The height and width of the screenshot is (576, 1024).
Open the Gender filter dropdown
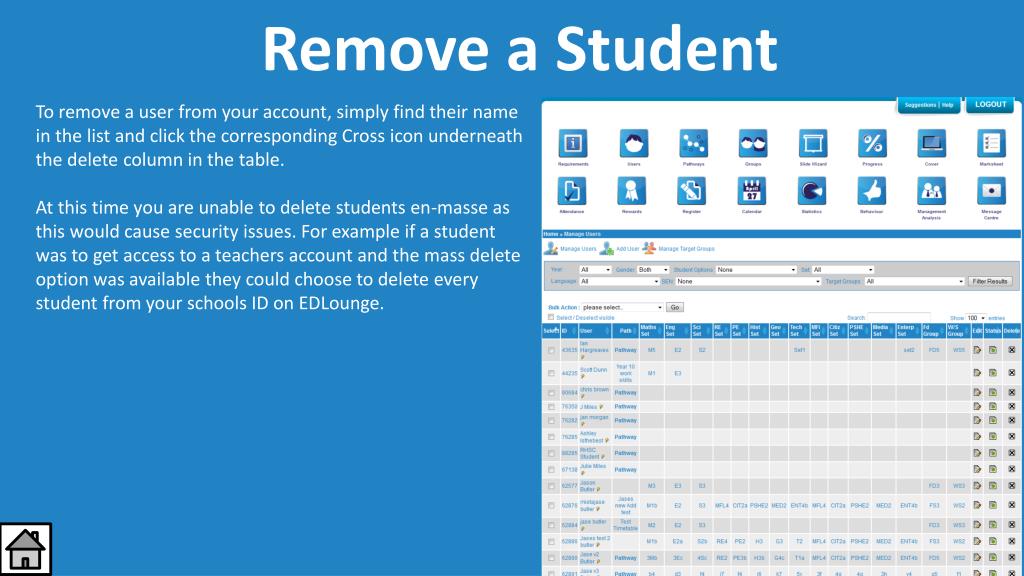(653, 270)
